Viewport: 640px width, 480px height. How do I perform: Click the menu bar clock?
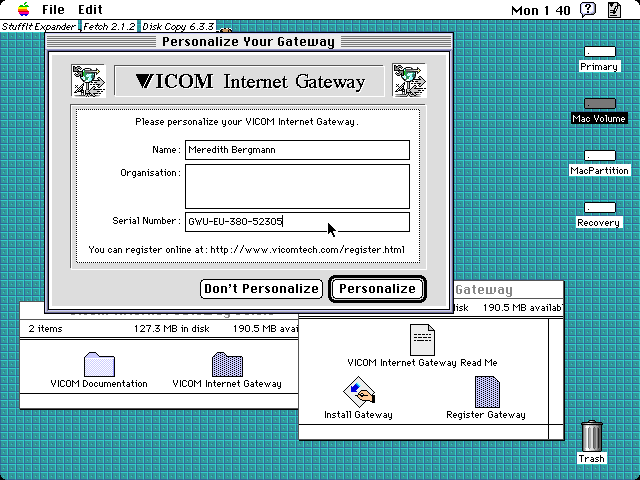[x=540, y=10]
